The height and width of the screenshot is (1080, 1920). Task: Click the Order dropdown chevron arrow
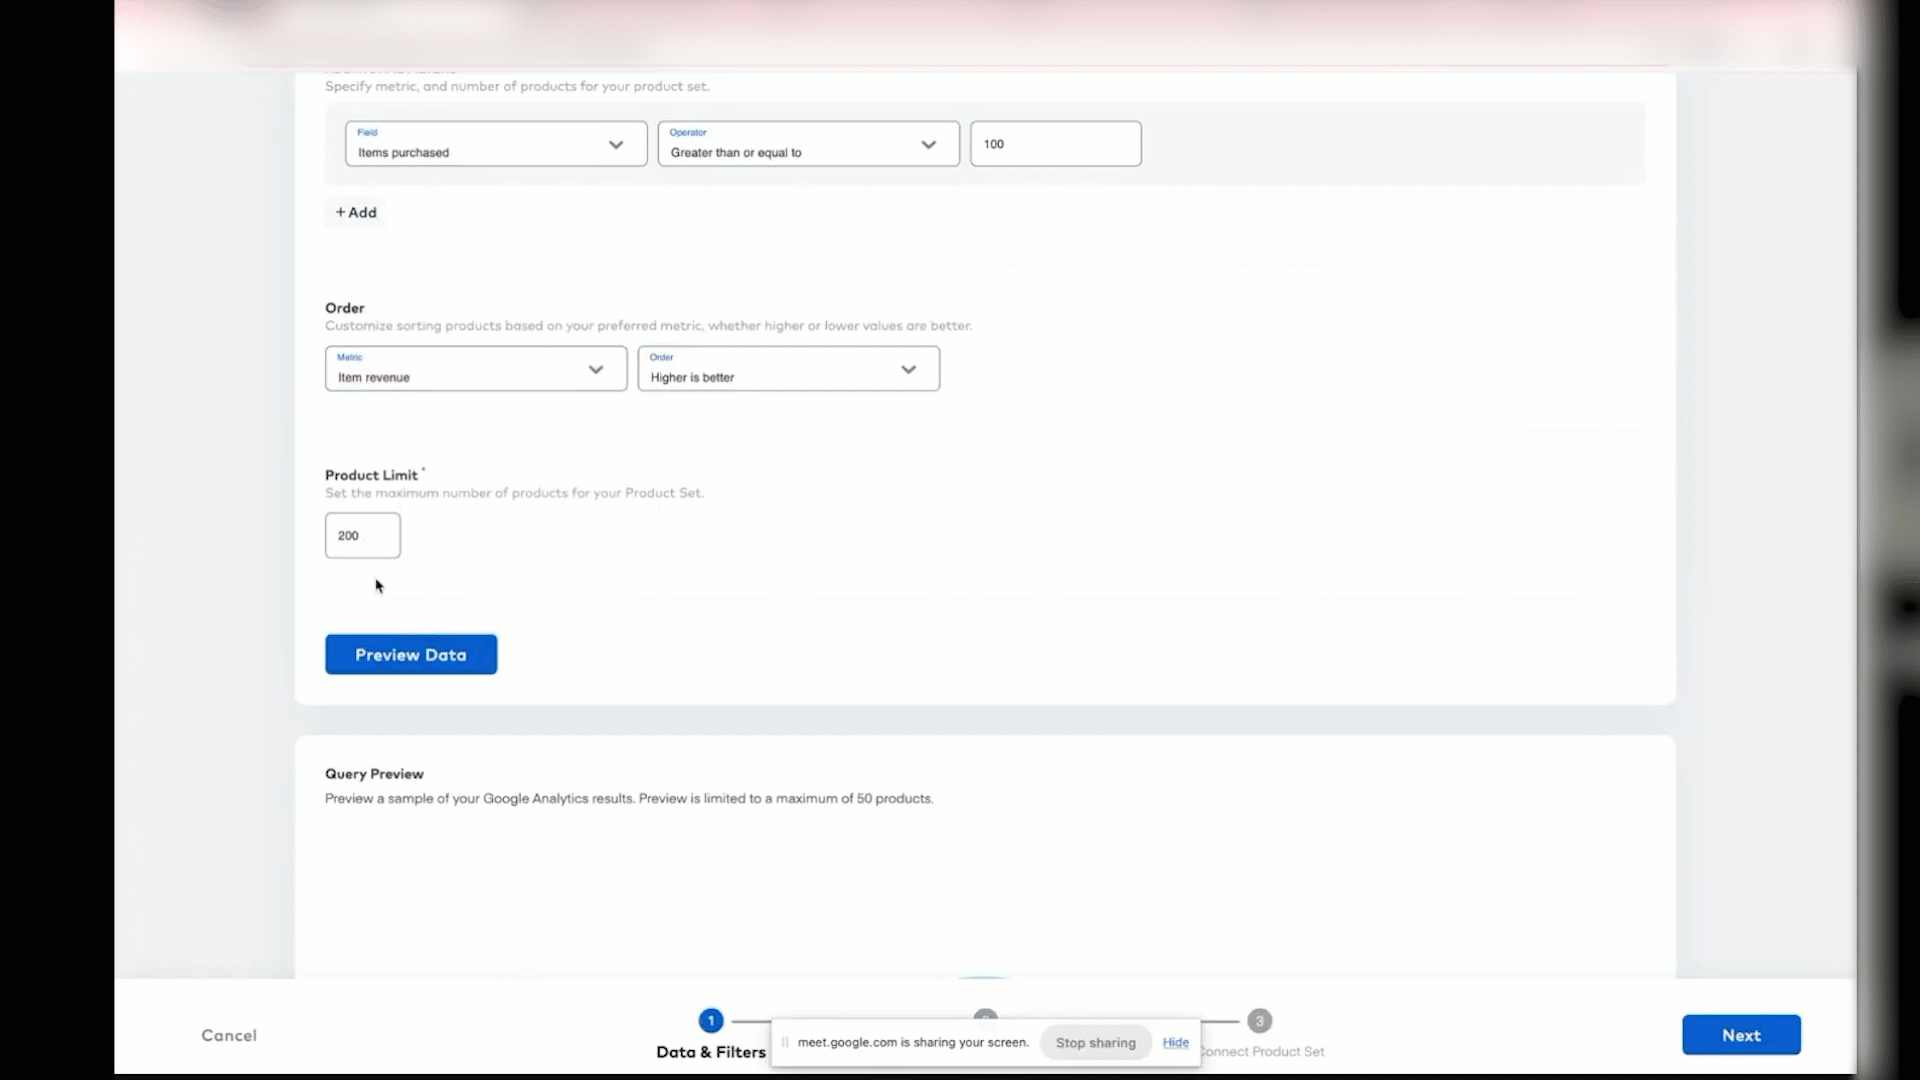pyautogui.click(x=909, y=369)
